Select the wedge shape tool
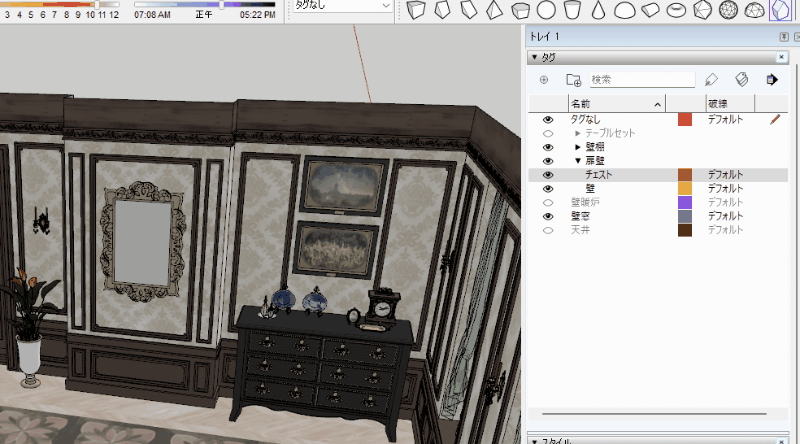The width and height of the screenshot is (800, 444). click(x=468, y=10)
